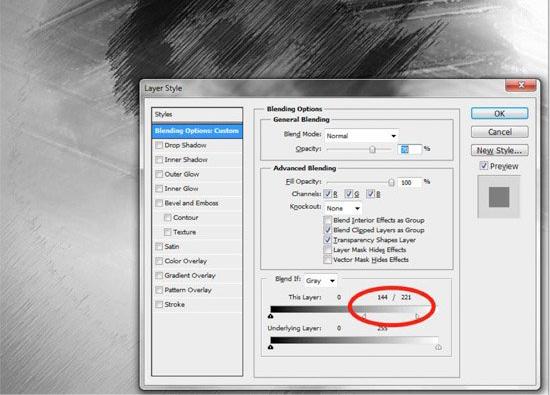550x395 pixels.
Task: Click the New Style... button
Action: click(499, 150)
